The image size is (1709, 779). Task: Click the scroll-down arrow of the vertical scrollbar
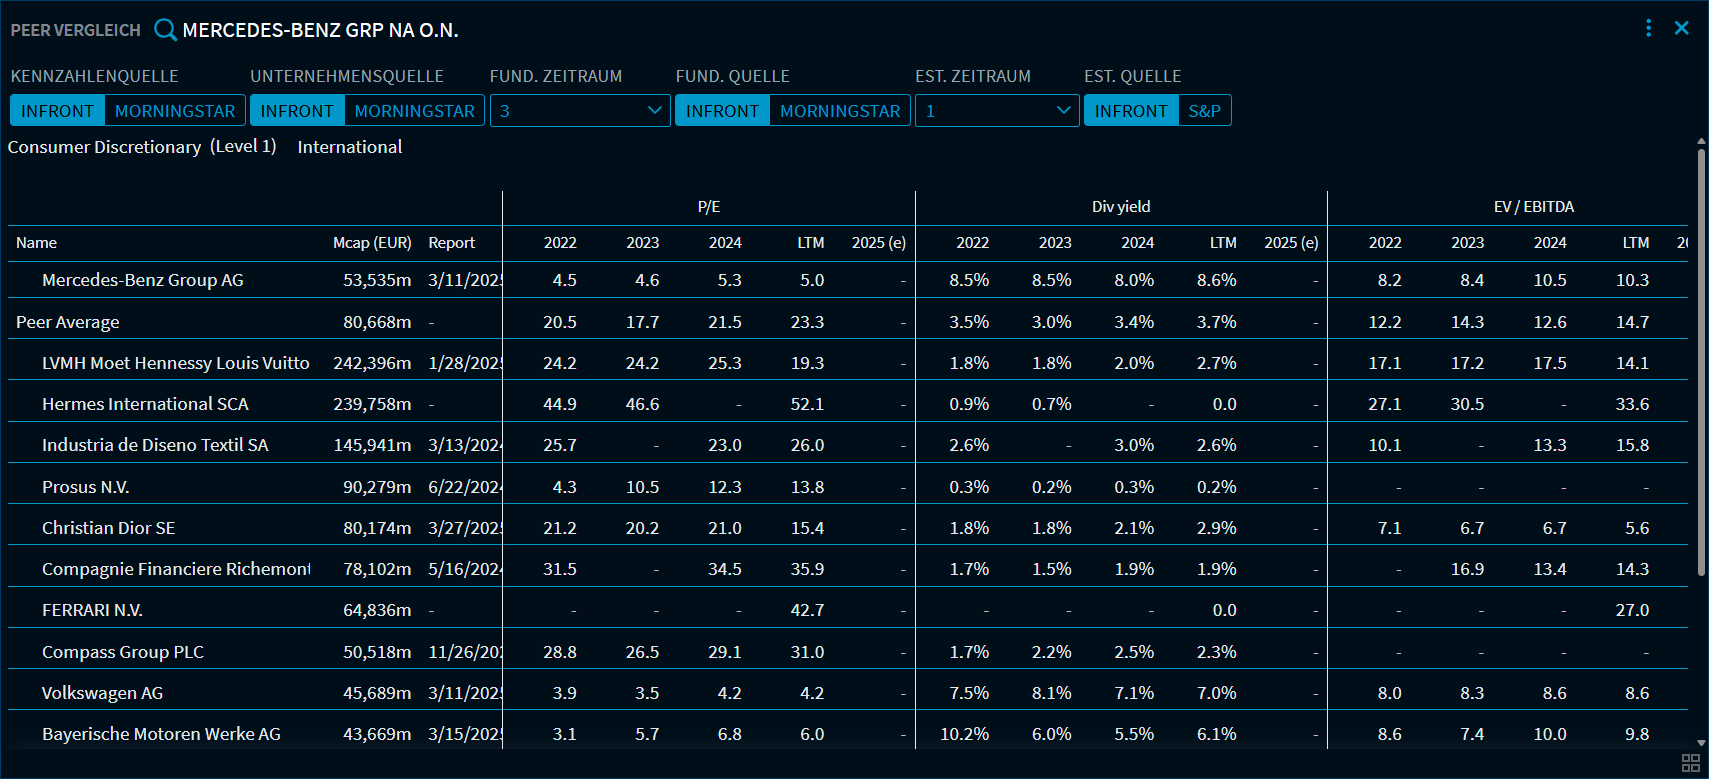tap(1701, 743)
